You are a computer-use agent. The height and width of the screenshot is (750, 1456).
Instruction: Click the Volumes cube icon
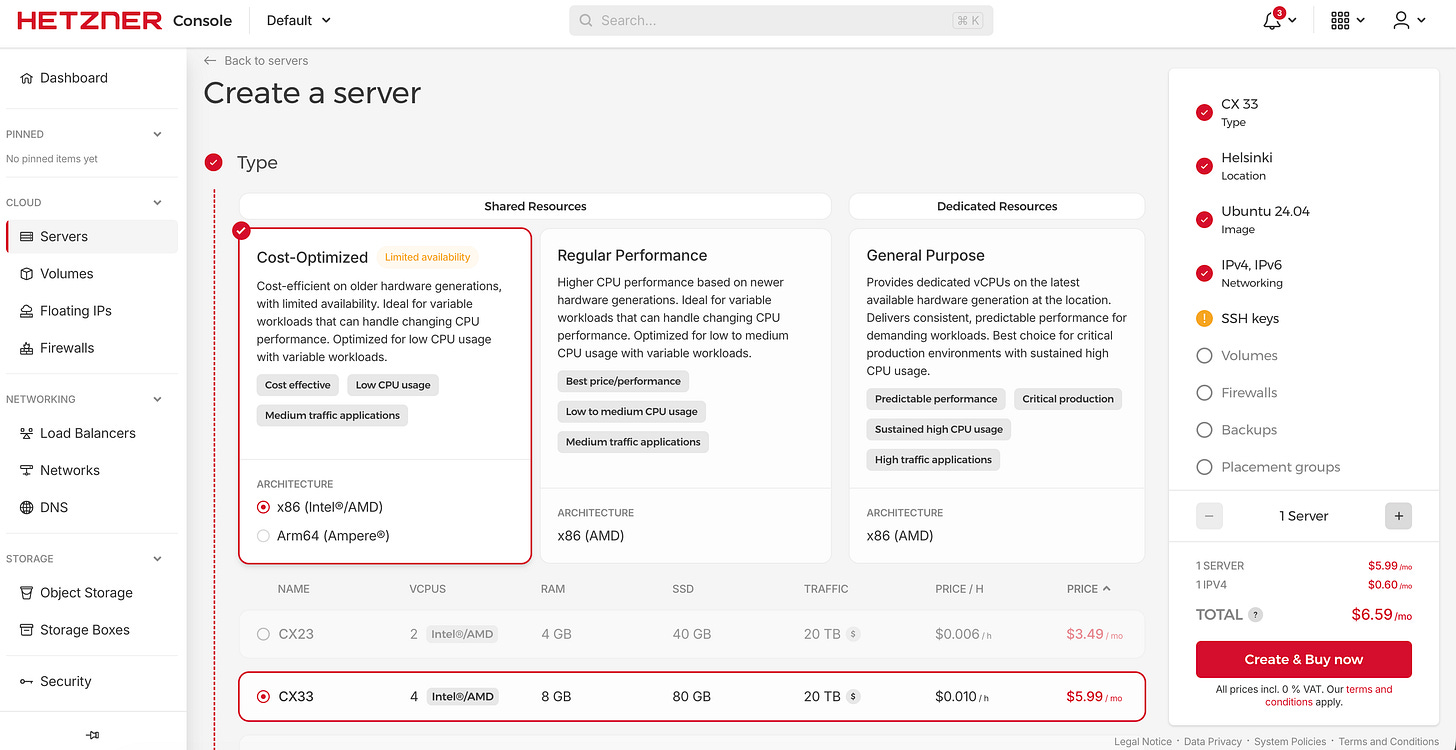coord(27,274)
